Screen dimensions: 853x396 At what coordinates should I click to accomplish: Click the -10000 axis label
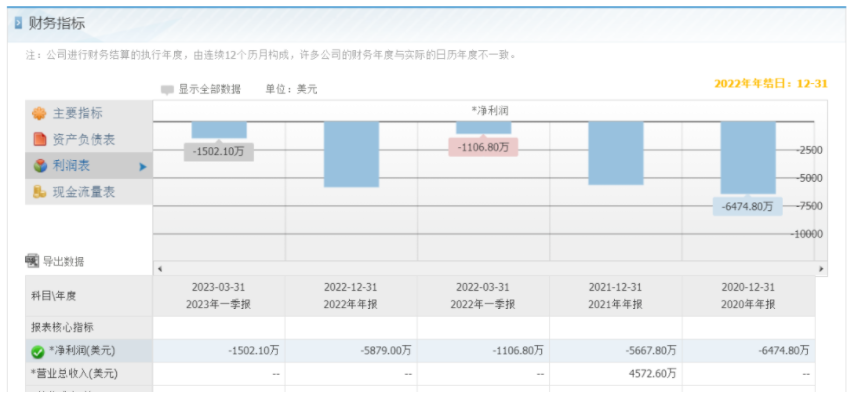pyautogui.click(x=806, y=234)
